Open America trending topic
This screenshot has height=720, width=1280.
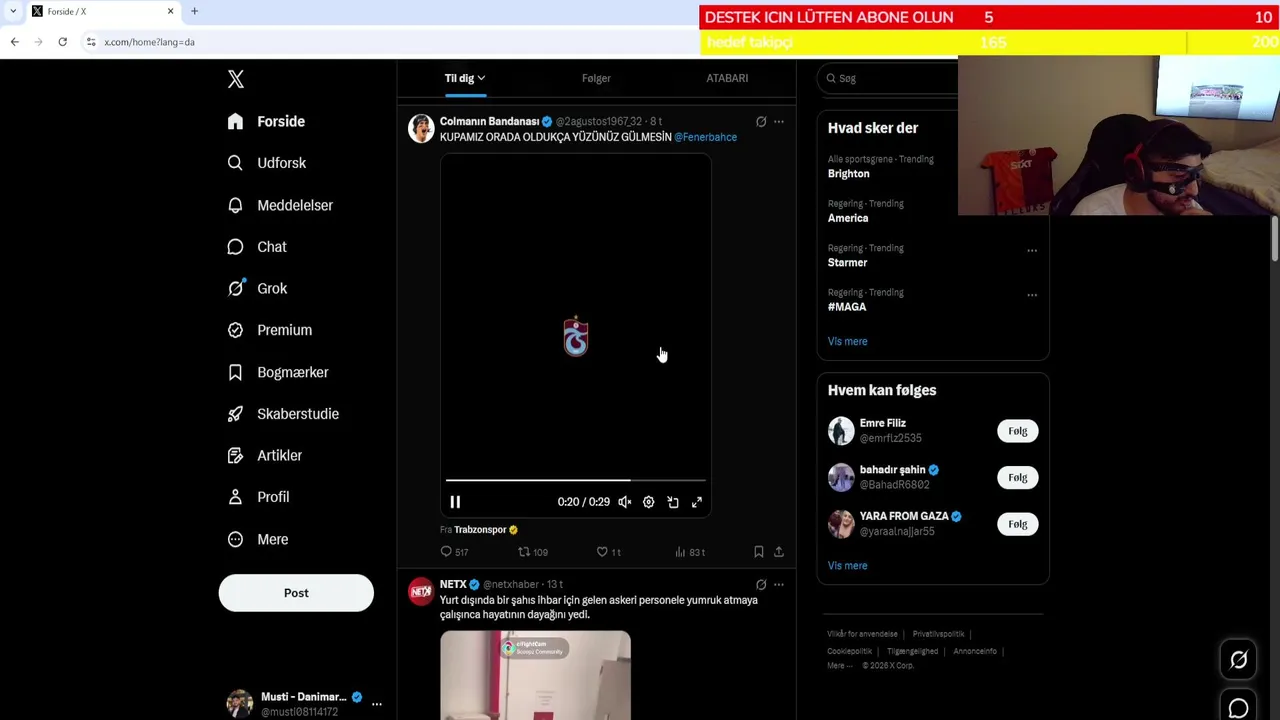(x=848, y=218)
